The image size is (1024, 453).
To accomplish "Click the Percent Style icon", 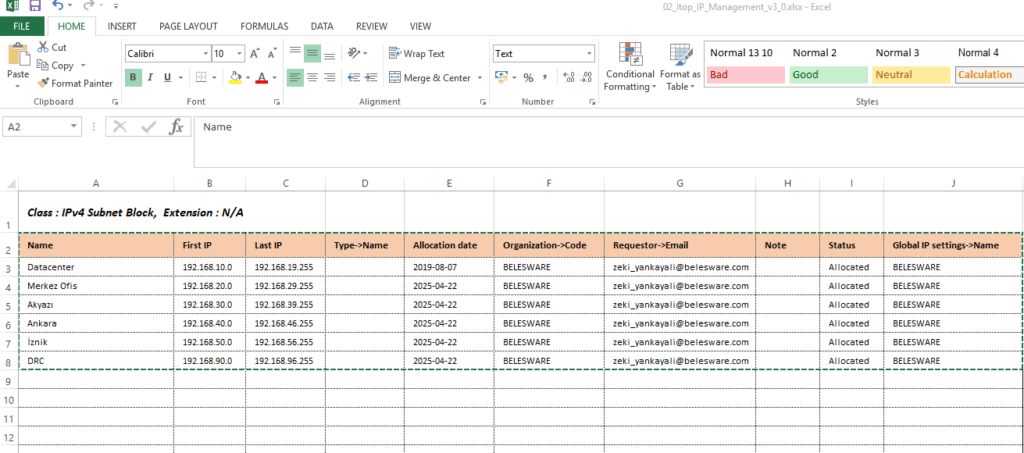I will click(x=528, y=77).
